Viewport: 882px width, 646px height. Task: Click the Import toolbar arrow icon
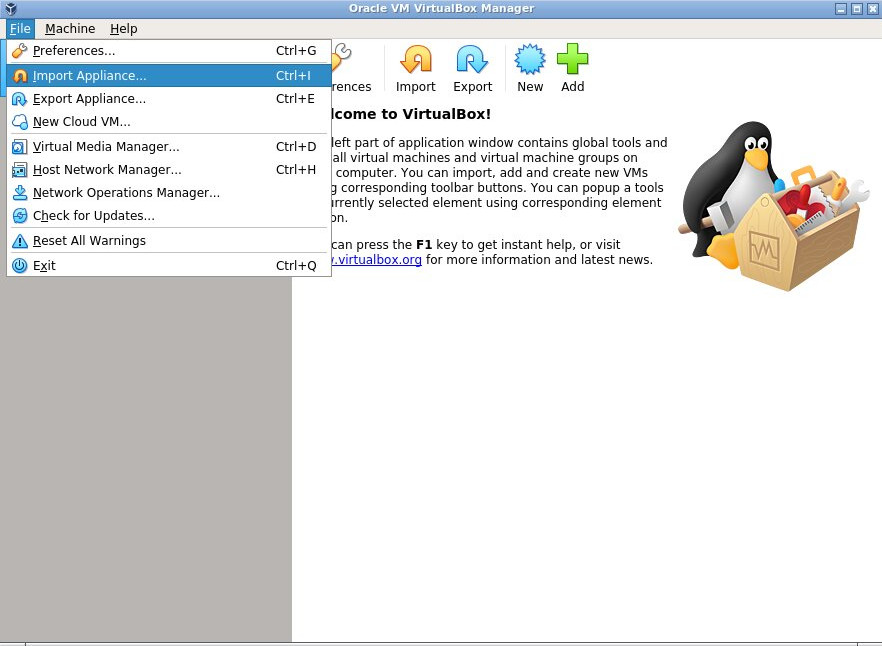pyautogui.click(x=416, y=60)
